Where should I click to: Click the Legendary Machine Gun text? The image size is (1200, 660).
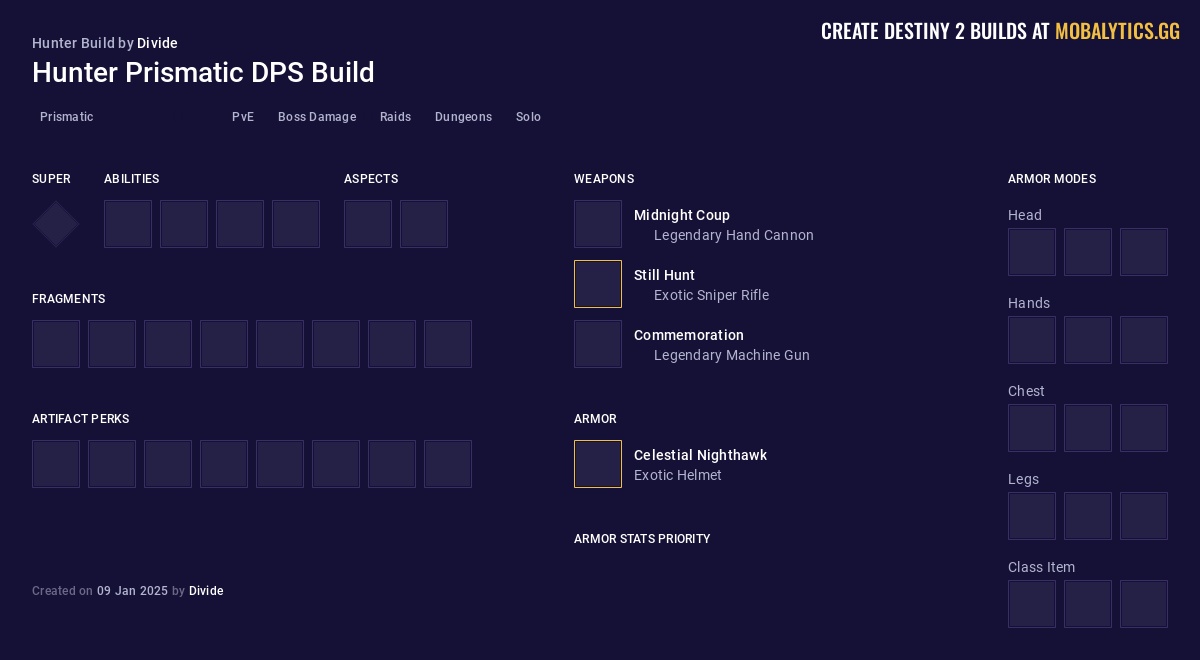(732, 355)
